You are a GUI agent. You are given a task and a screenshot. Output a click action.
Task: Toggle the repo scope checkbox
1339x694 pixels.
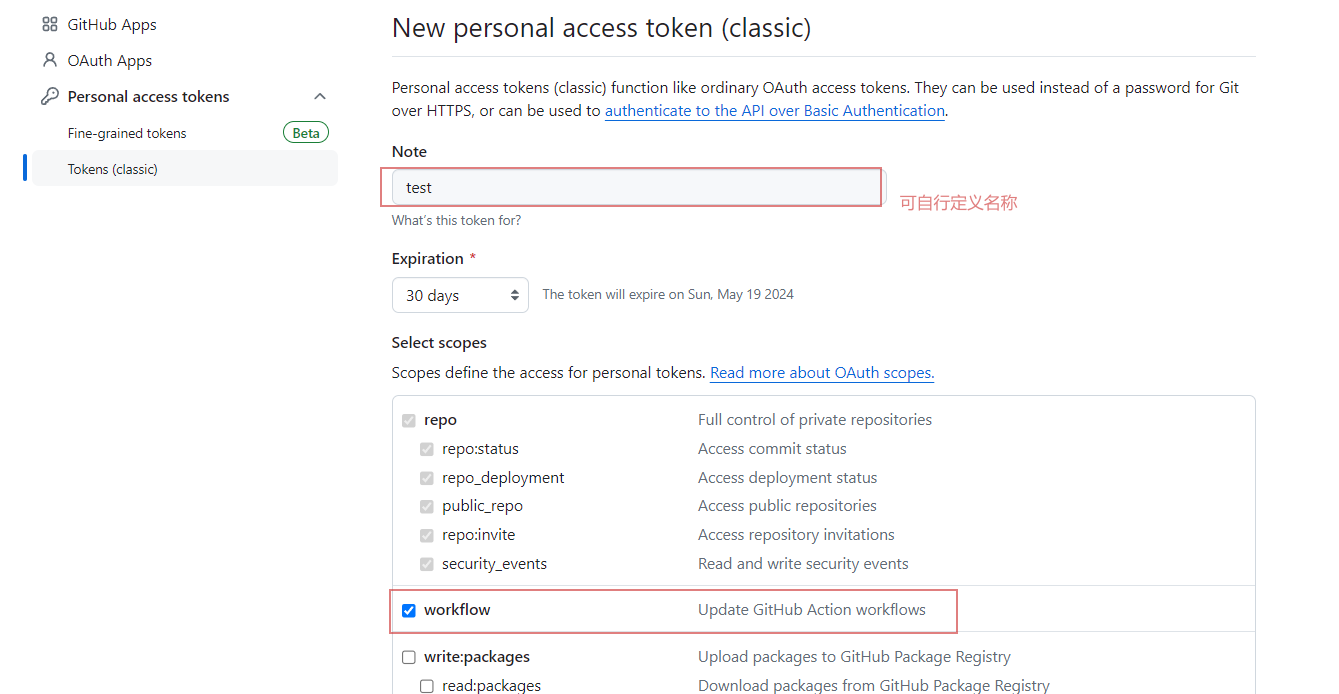(x=409, y=420)
